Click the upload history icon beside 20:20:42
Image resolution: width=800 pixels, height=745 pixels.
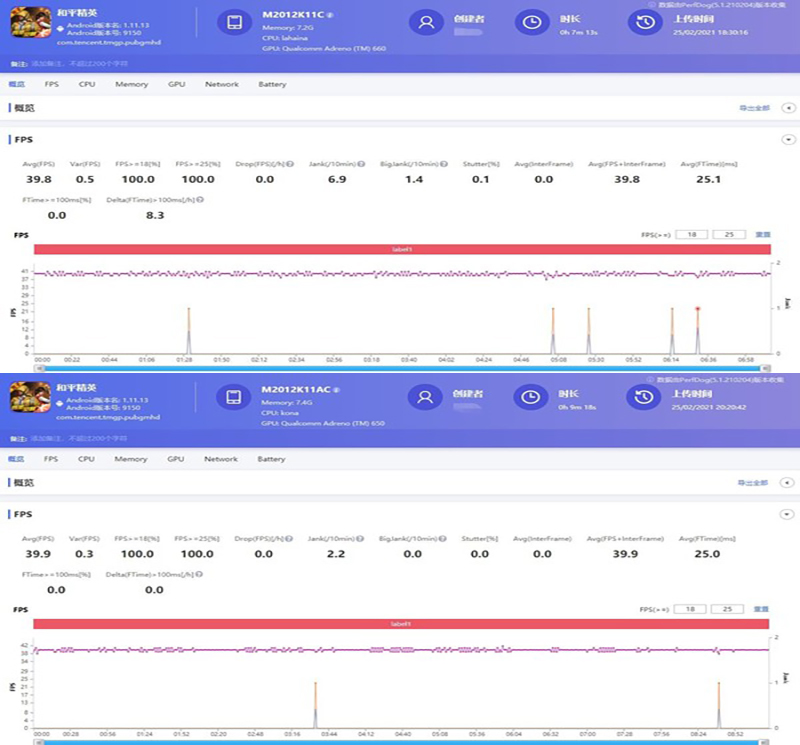tap(644, 397)
